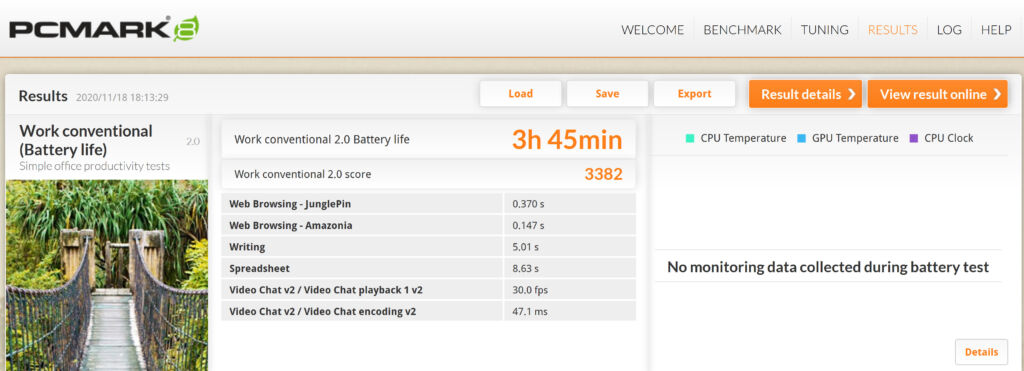The width and height of the screenshot is (1024, 371).
Task: Click the Save results button
Action: pos(607,93)
